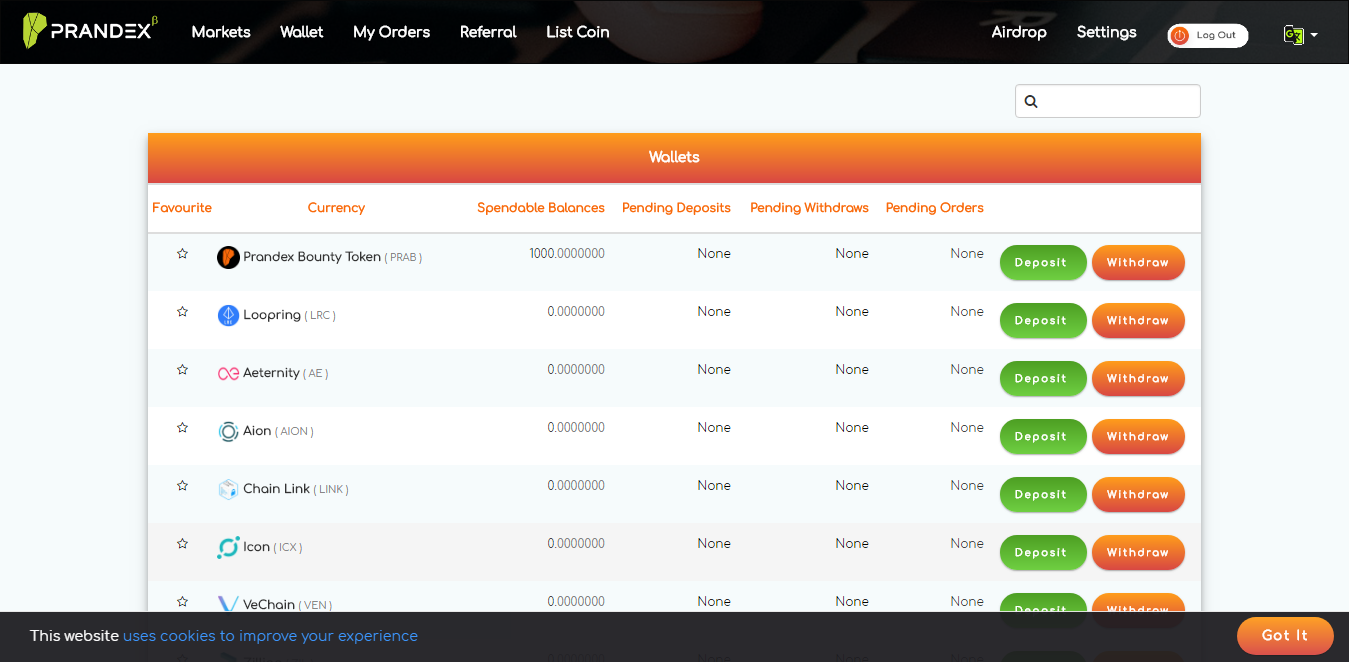Deposit Aeternity funds
This screenshot has width=1349, height=662.
click(x=1043, y=378)
